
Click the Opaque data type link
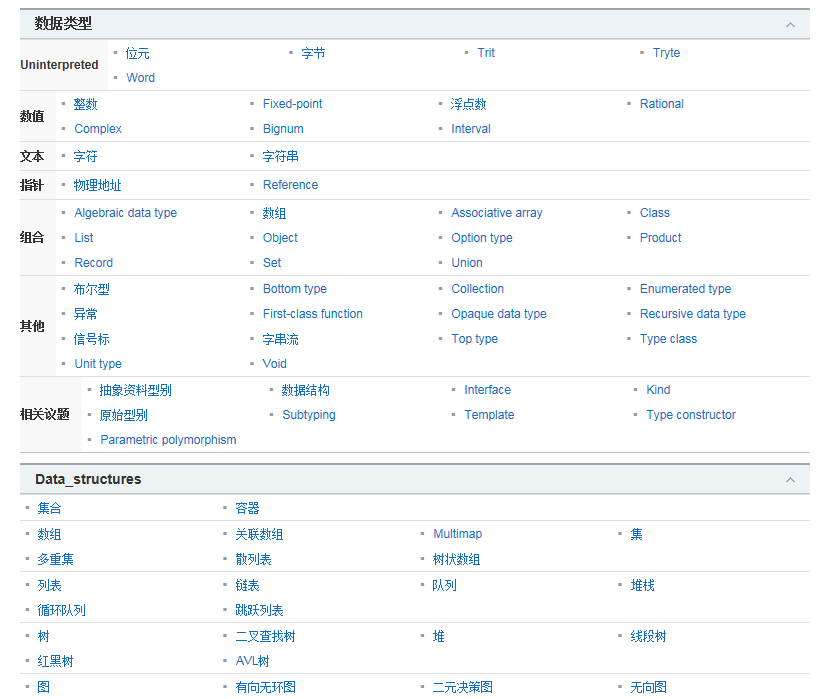499,314
